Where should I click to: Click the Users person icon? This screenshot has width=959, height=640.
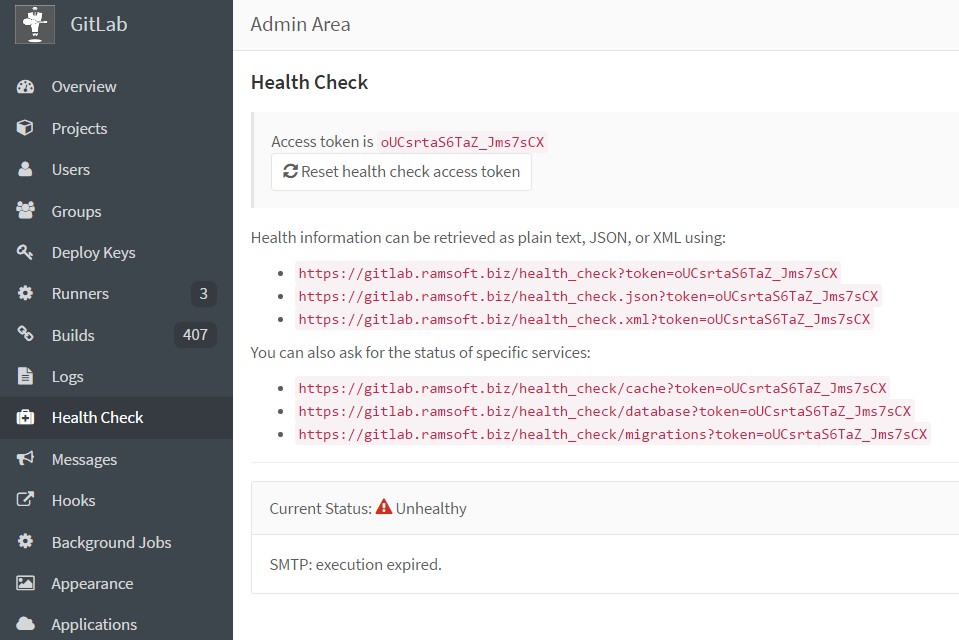coord(26,170)
